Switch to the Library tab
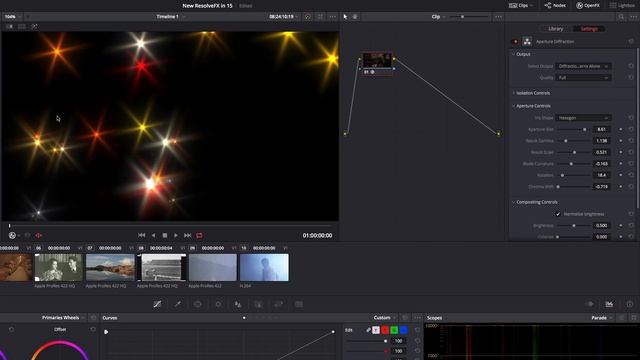The image size is (640, 360). click(556, 29)
